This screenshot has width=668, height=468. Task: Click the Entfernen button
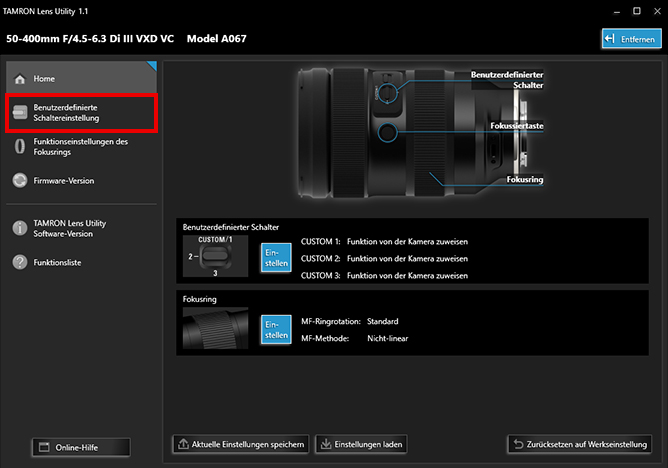click(631, 39)
